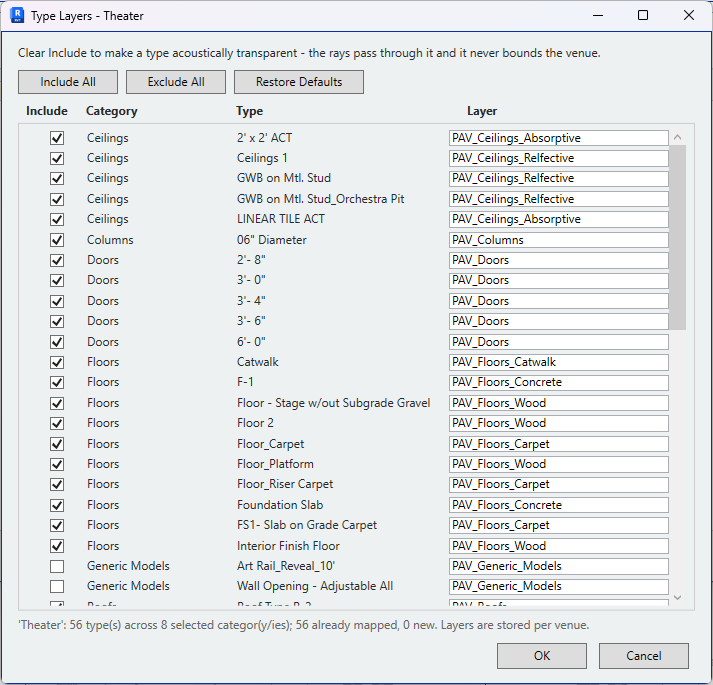Click the Layer column header
The image size is (713, 685).
pyautogui.click(x=482, y=111)
